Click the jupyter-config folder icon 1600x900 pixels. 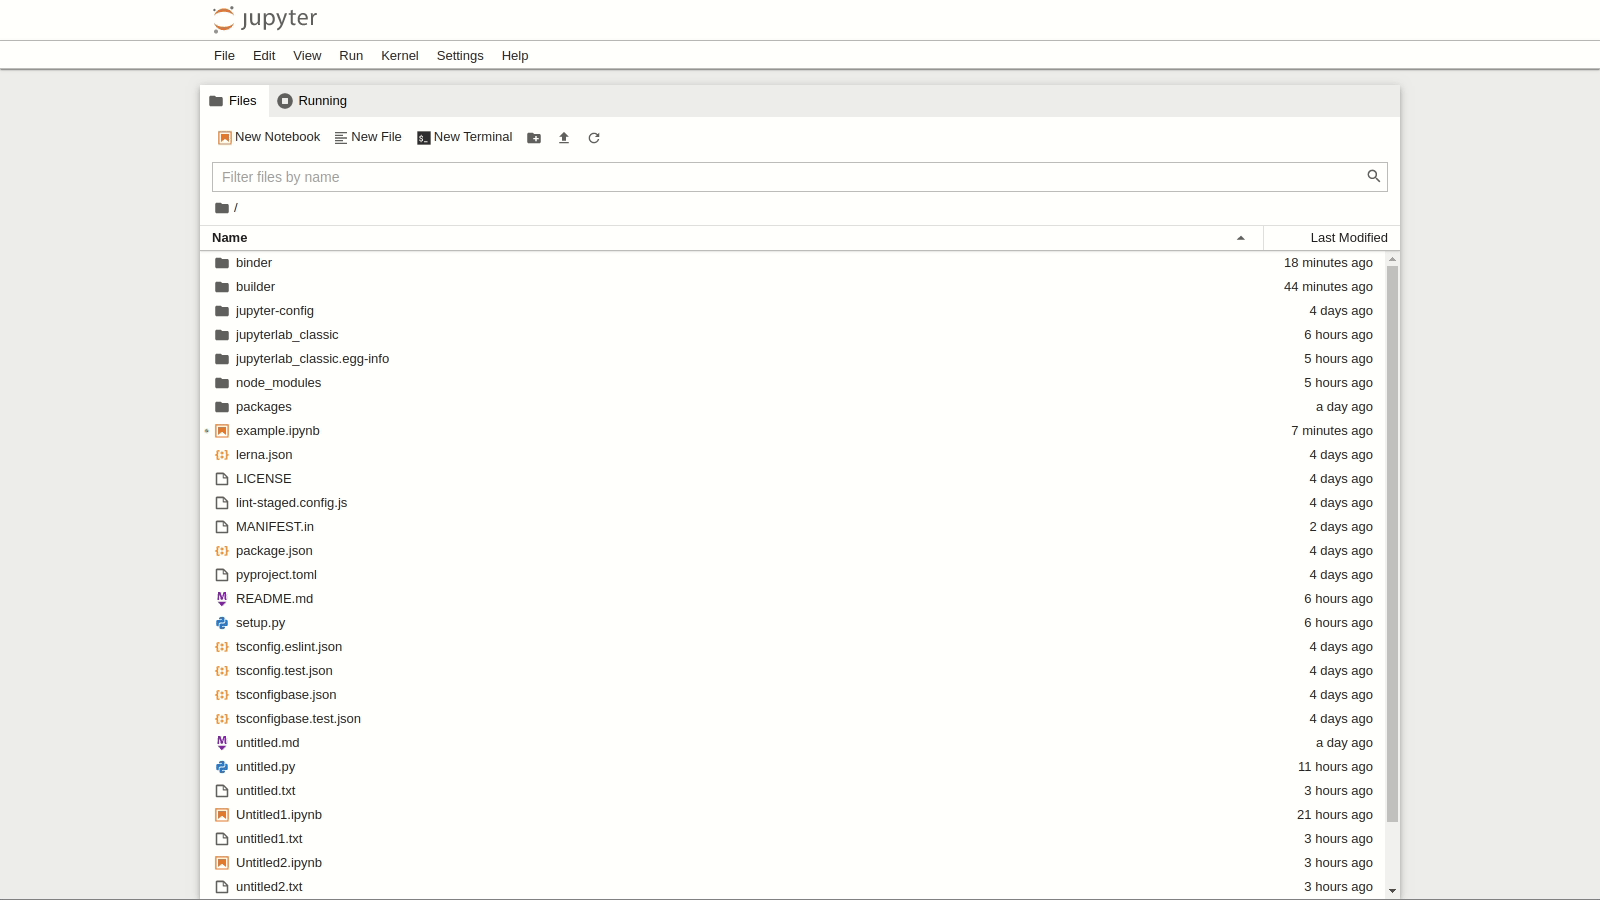tap(222, 311)
